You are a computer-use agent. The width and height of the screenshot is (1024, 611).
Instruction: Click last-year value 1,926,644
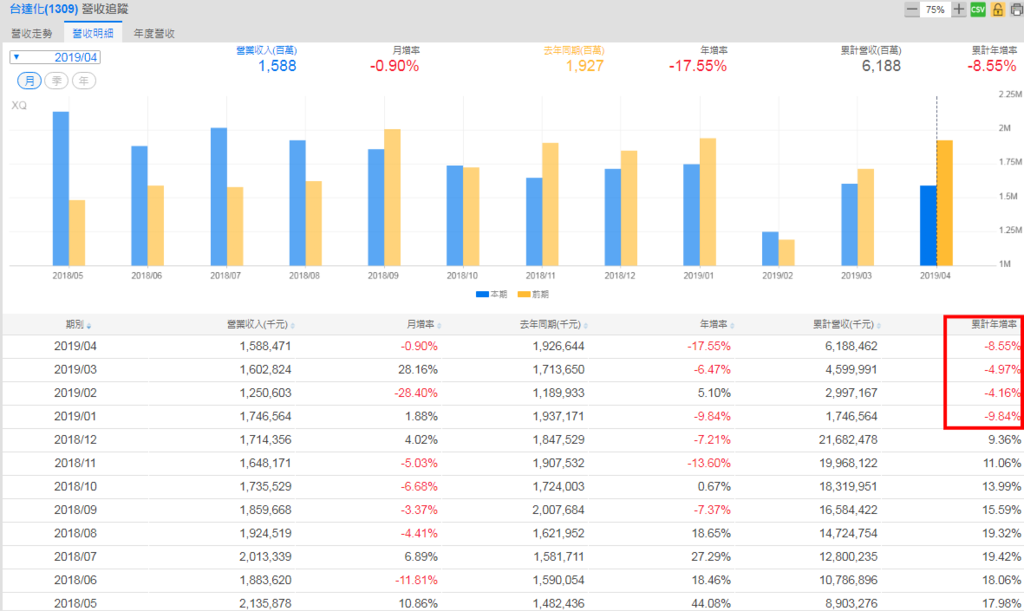click(x=558, y=346)
